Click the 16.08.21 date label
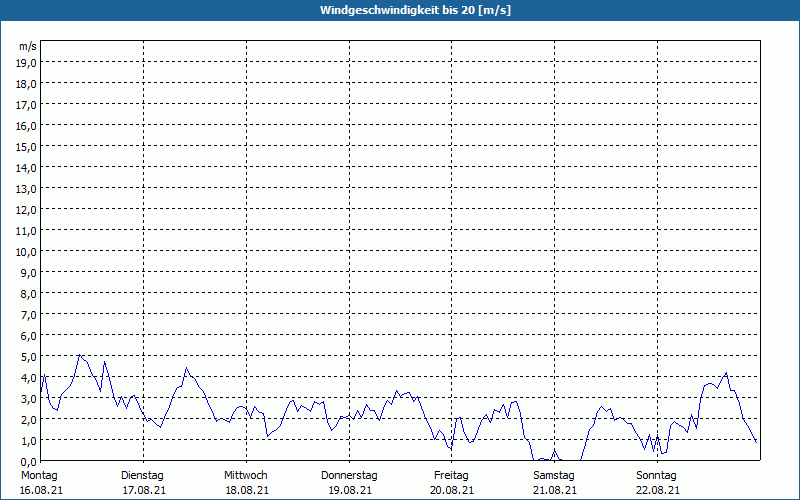 39,490
